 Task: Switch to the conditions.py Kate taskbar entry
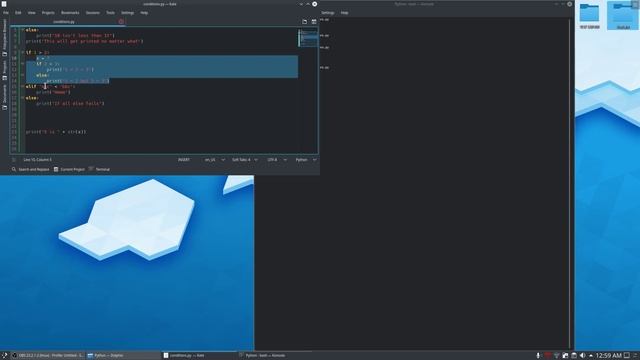(x=199, y=356)
